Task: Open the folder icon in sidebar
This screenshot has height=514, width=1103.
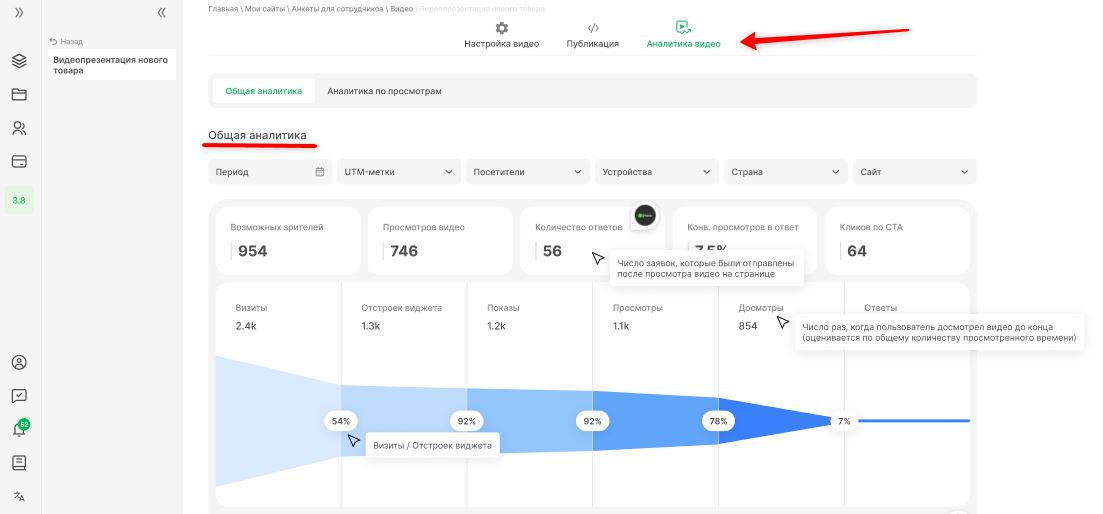Action: [19, 94]
